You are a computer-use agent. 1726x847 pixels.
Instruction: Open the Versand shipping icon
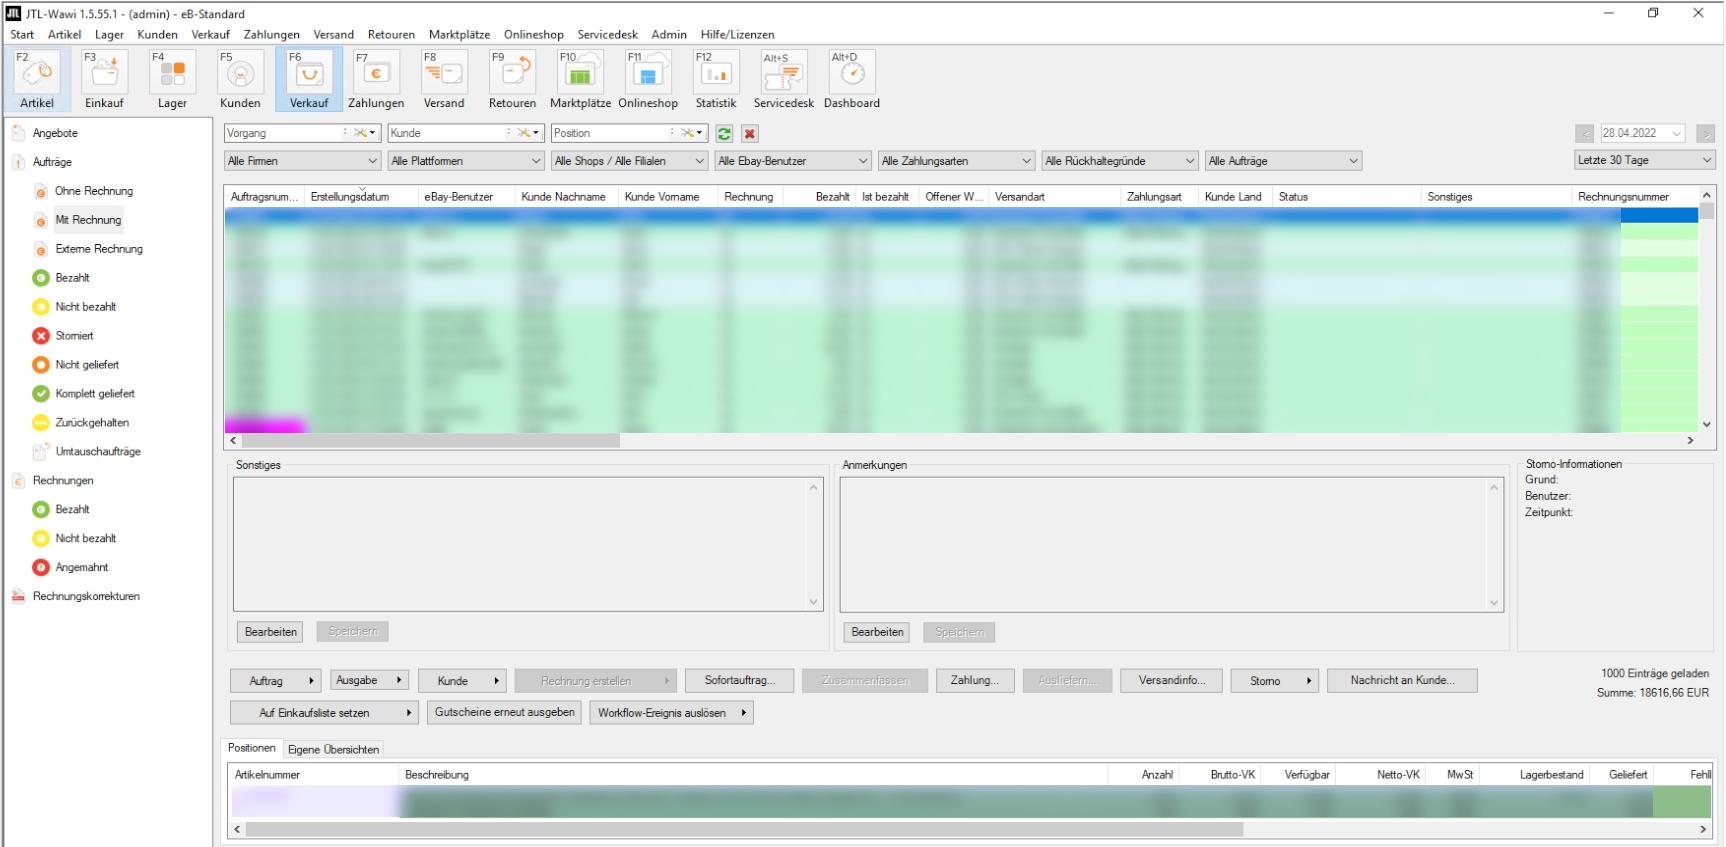tap(444, 79)
